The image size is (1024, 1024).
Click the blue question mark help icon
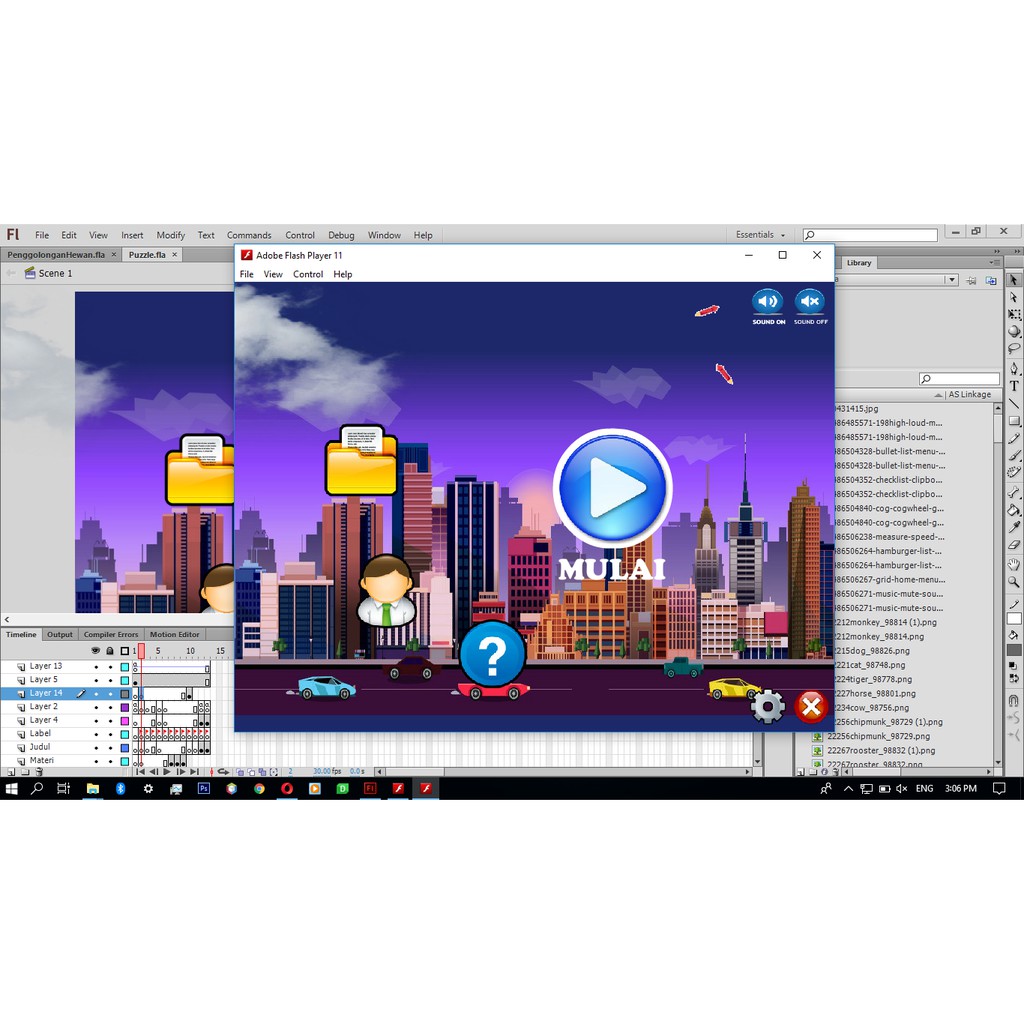click(x=492, y=655)
